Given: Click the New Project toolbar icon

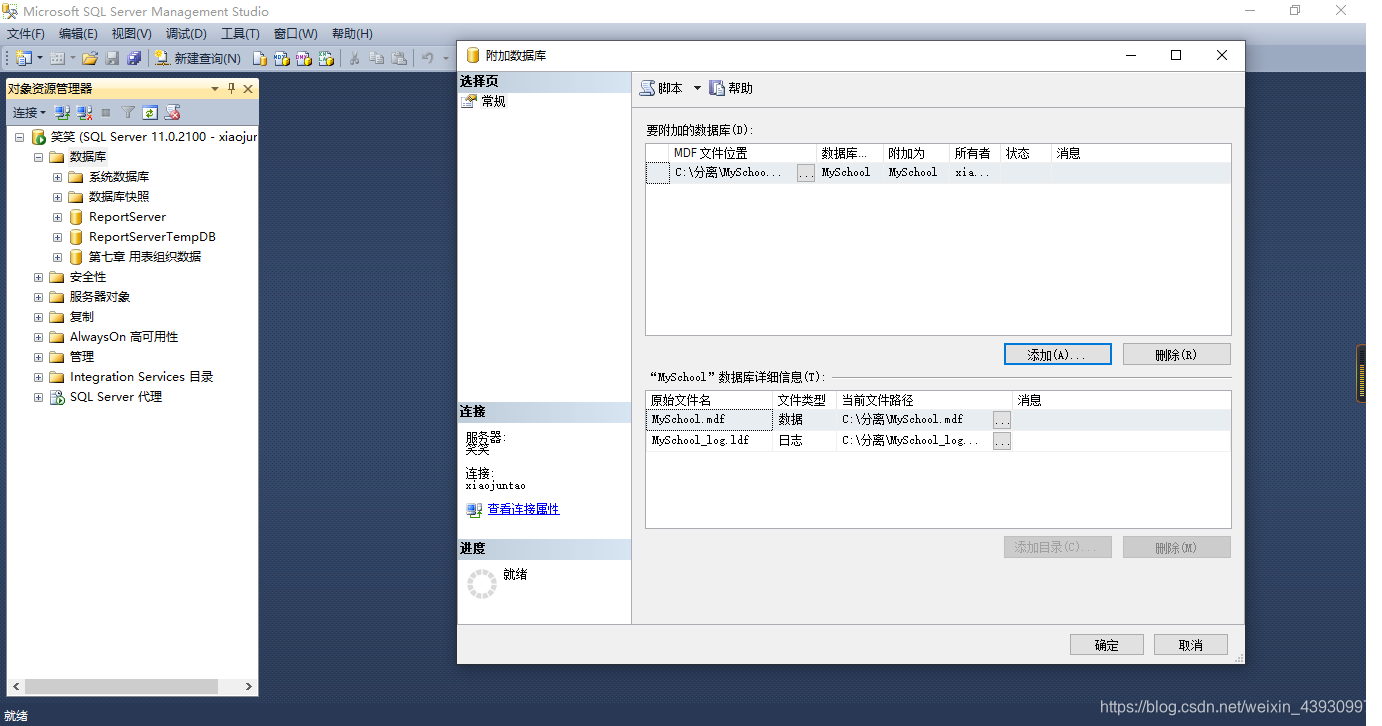Looking at the screenshot, I should pyautogui.click(x=23, y=58).
